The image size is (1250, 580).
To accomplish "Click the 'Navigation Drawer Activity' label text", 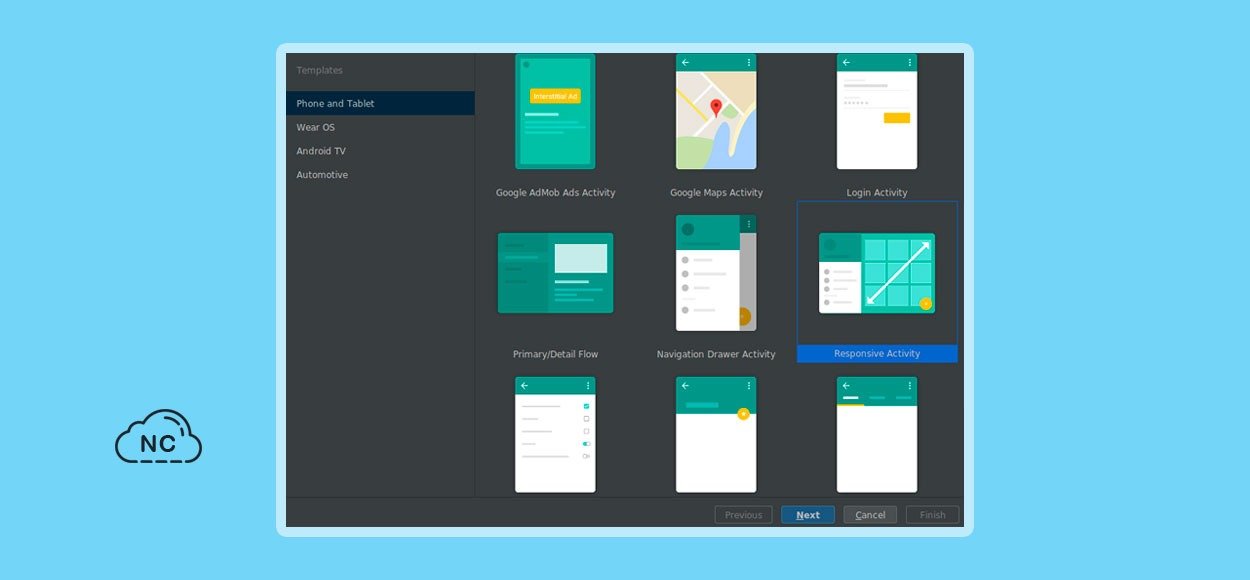I will point(716,354).
